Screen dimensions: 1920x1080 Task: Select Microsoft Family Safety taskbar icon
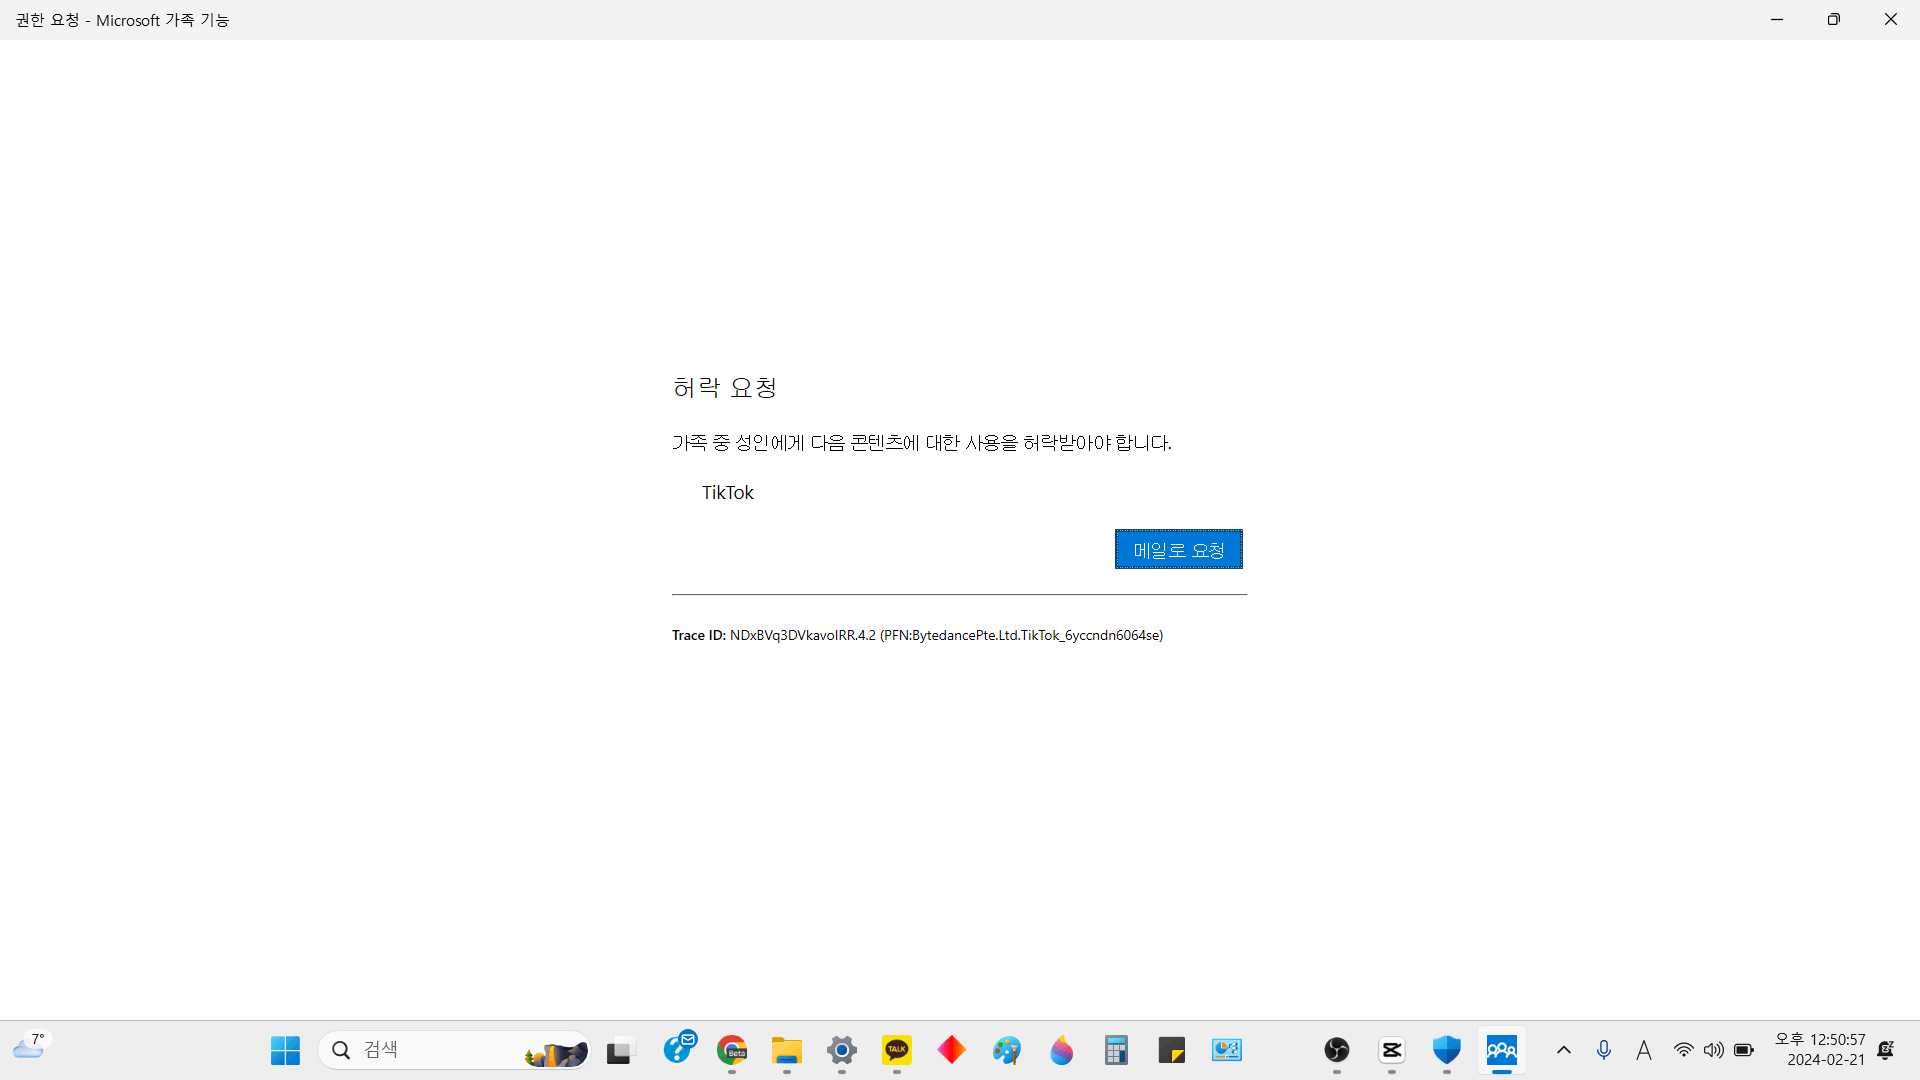tap(1502, 1050)
